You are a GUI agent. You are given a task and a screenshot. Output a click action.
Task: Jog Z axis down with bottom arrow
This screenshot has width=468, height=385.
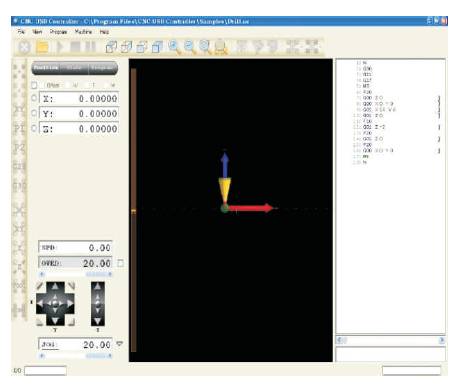click(97, 321)
